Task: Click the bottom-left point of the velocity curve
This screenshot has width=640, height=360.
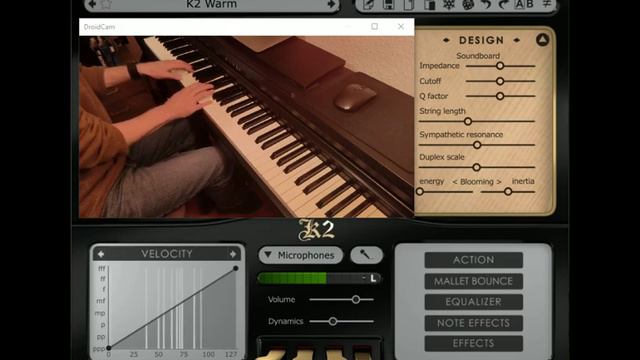Action: (x=109, y=348)
